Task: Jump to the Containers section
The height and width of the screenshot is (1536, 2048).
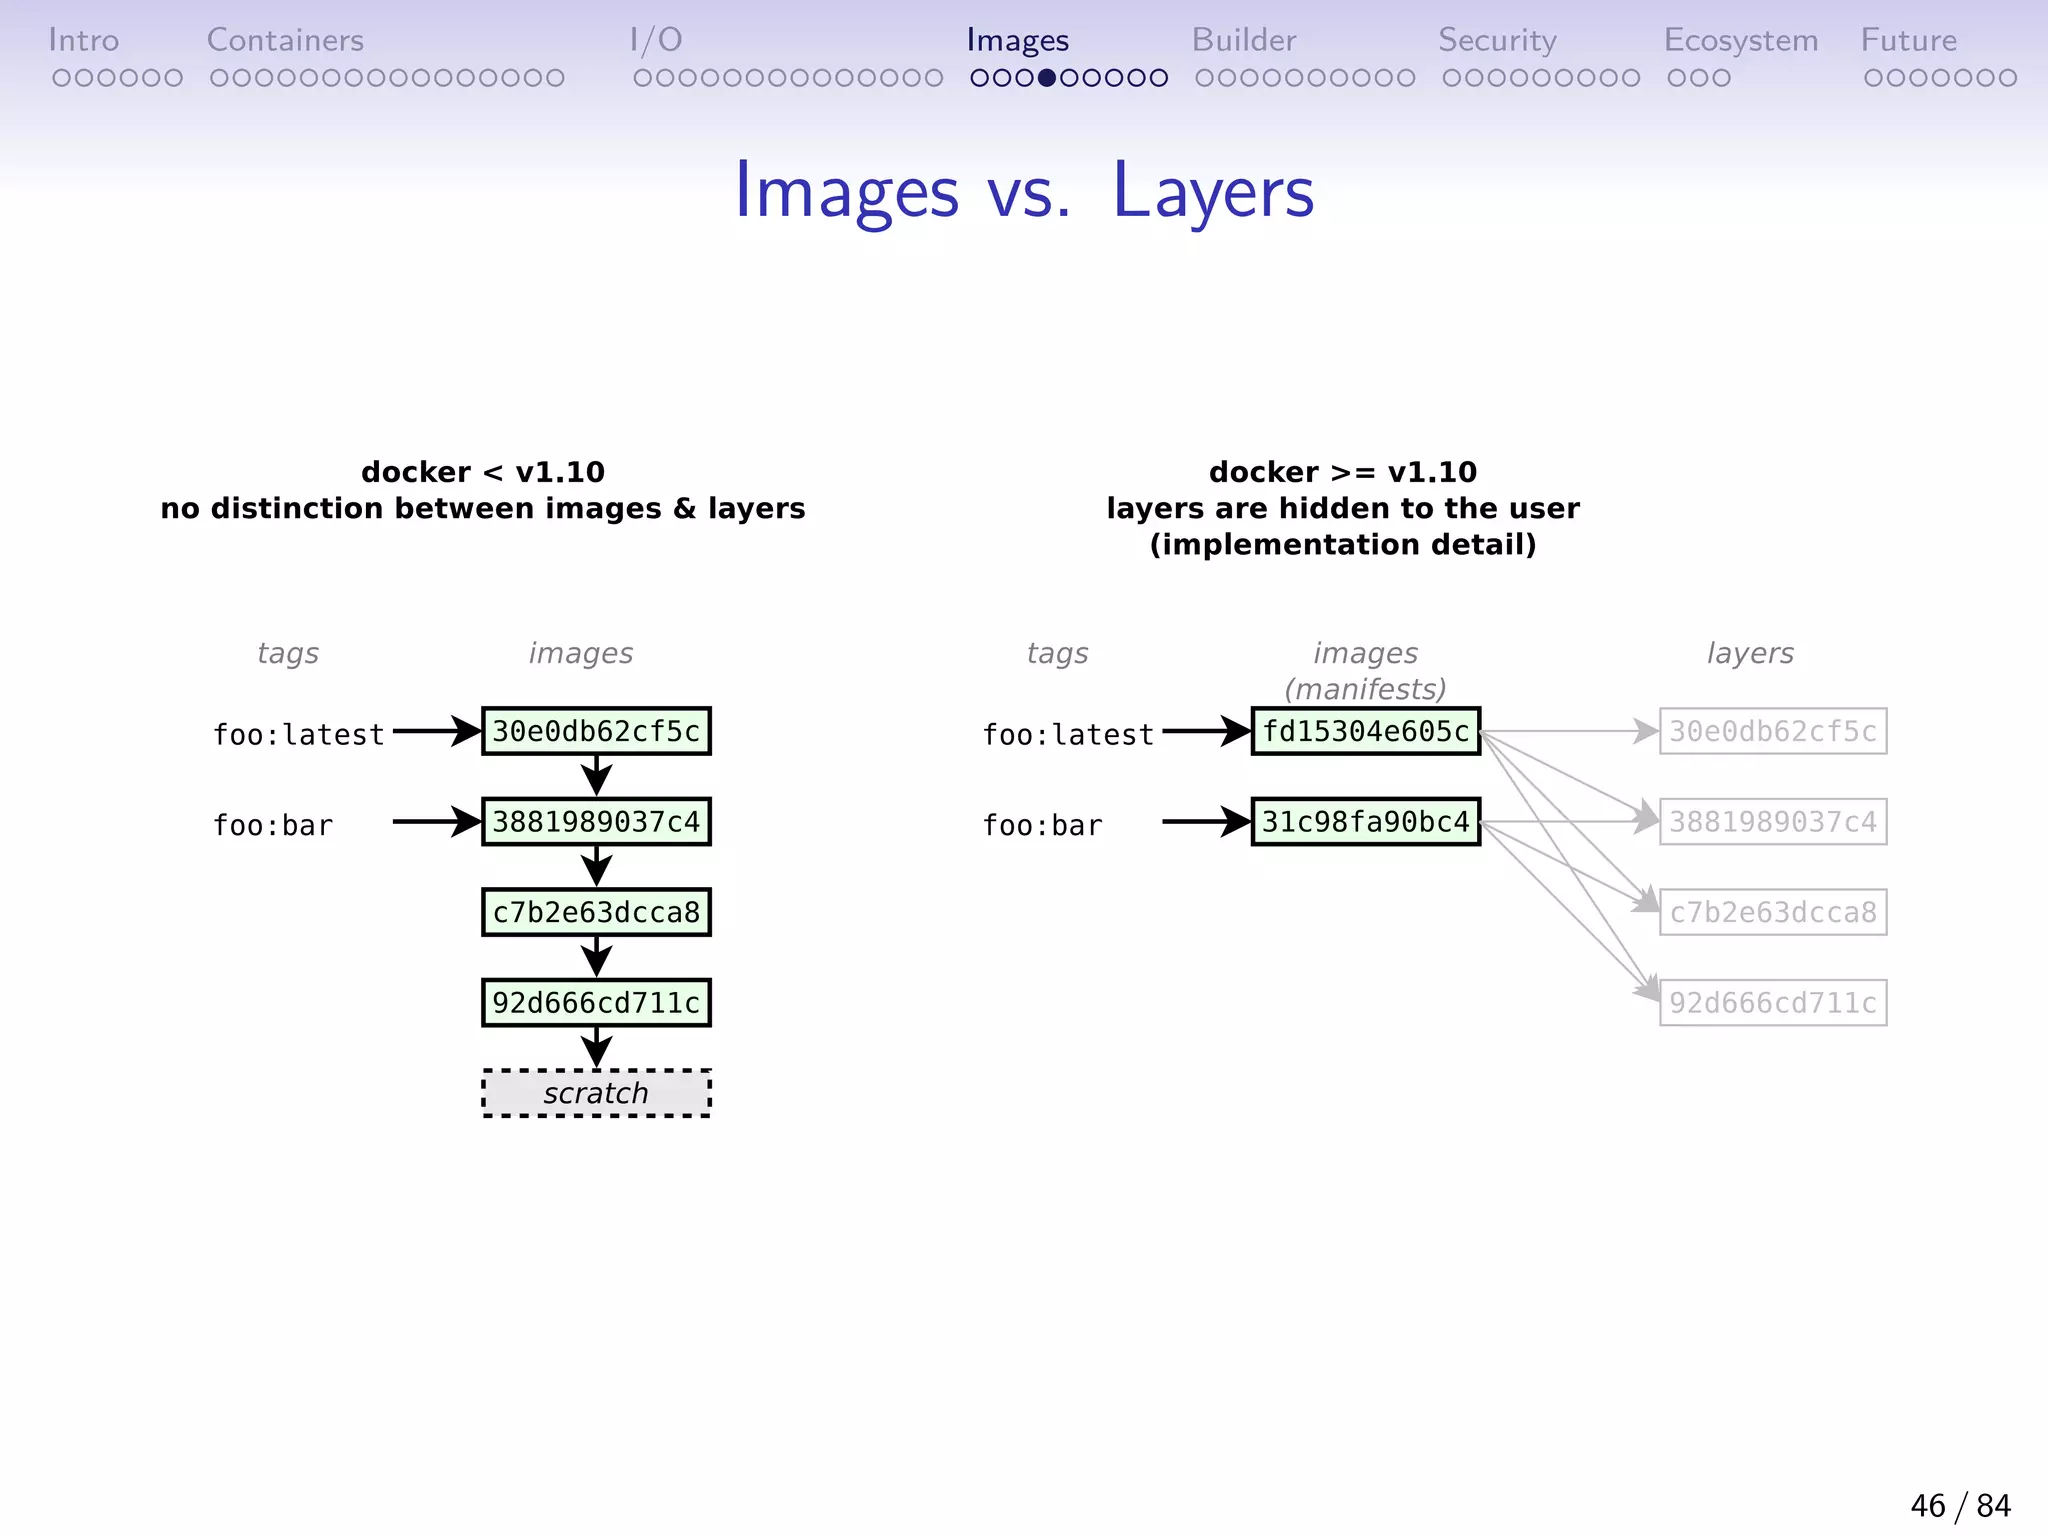Action: pyautogui.click(x=285, y=40)
